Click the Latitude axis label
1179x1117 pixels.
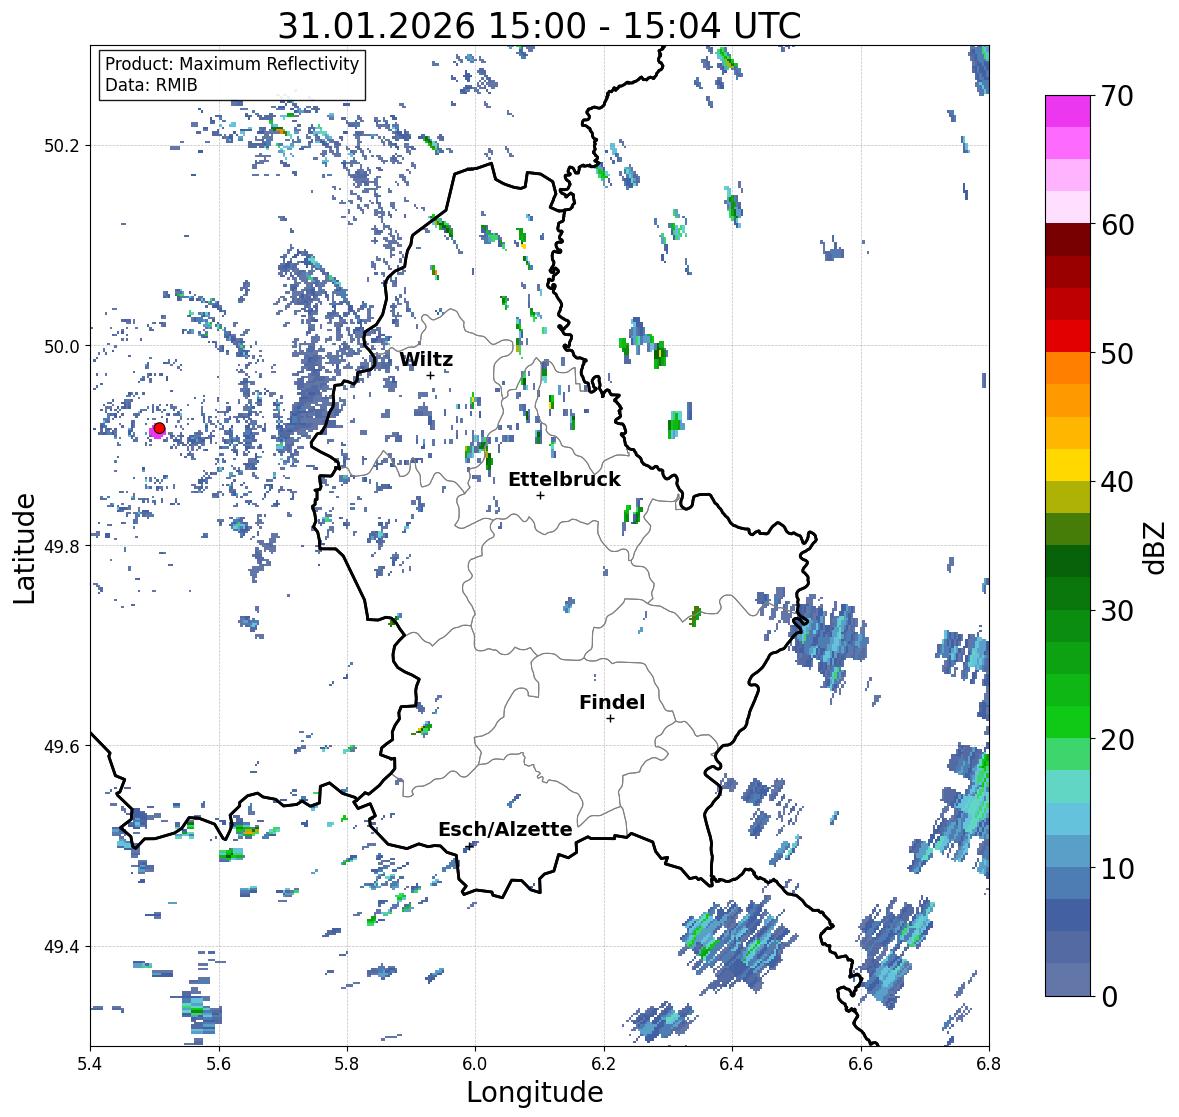[24, 548]
